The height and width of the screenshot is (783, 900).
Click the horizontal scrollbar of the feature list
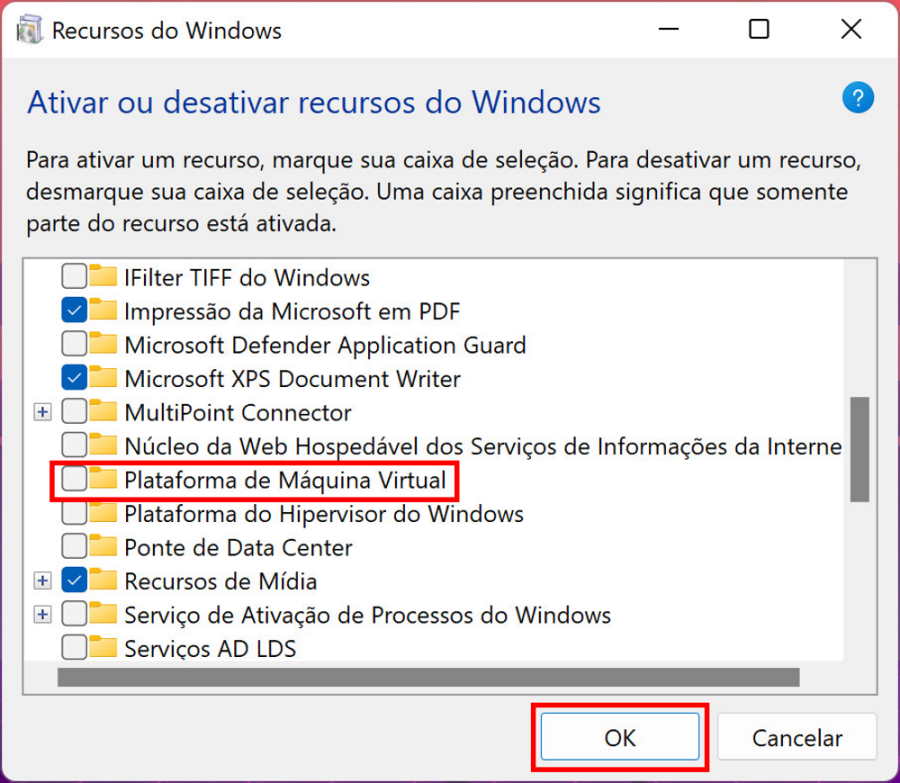(x=428, y=677)
